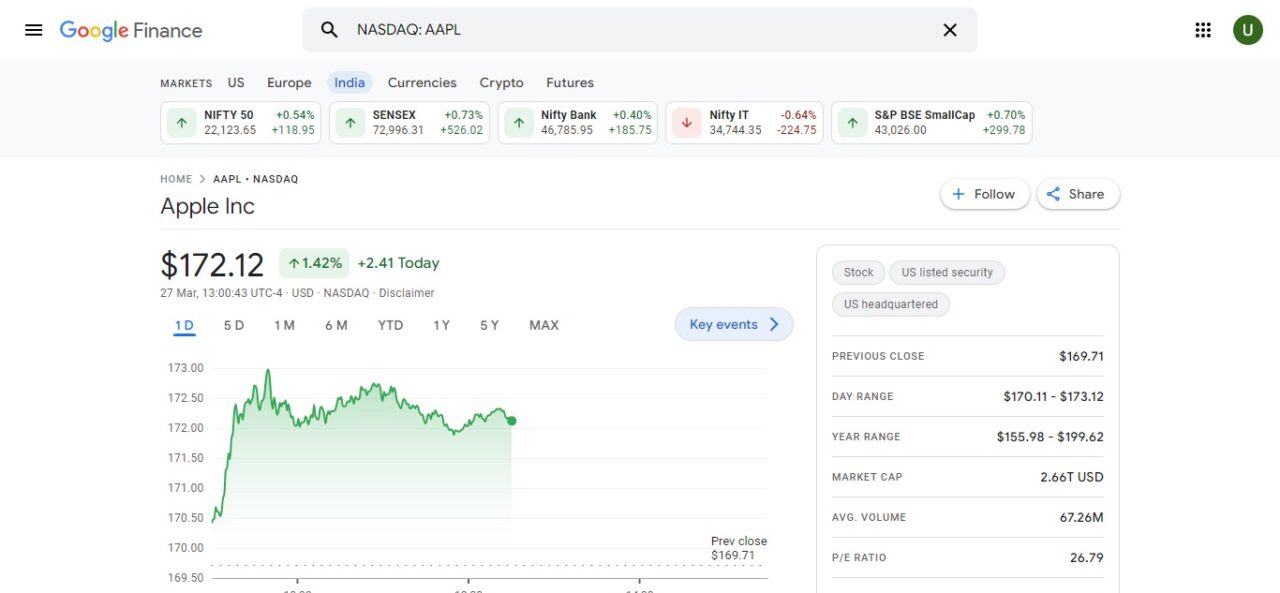Switch chart to 1Y range
The height and width of the screenshot is (593, 1280).
(441, 325)
